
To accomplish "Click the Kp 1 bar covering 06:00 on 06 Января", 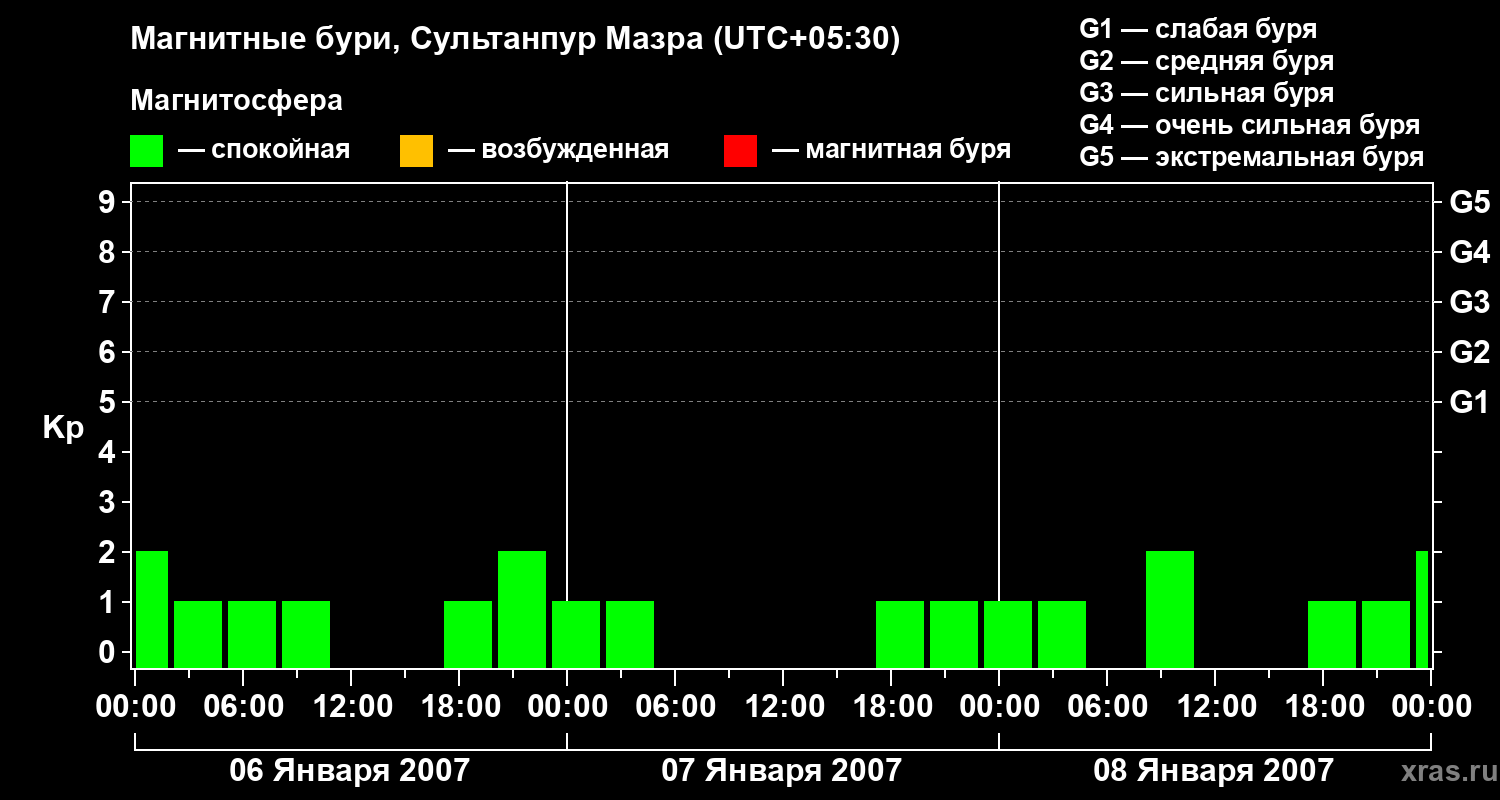I will click(x=252, y=634).
